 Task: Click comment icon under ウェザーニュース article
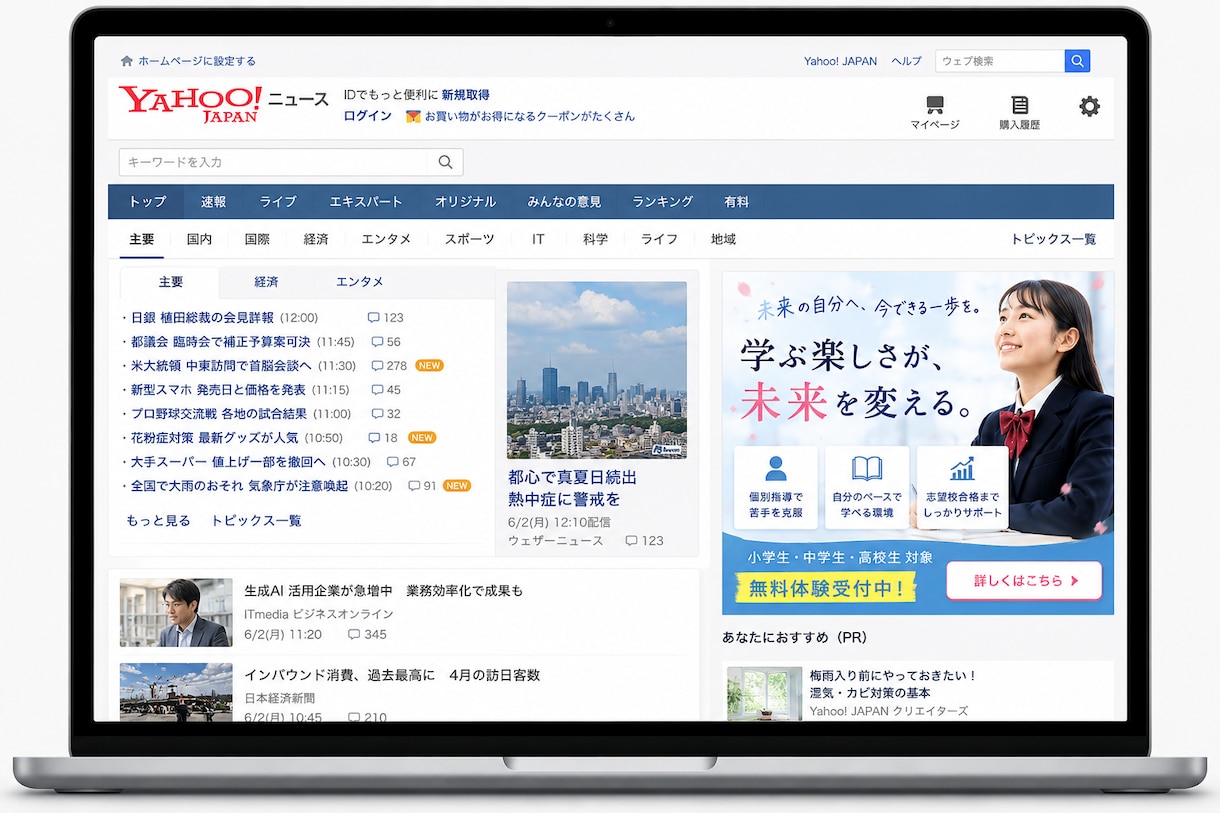coord(631,541)
